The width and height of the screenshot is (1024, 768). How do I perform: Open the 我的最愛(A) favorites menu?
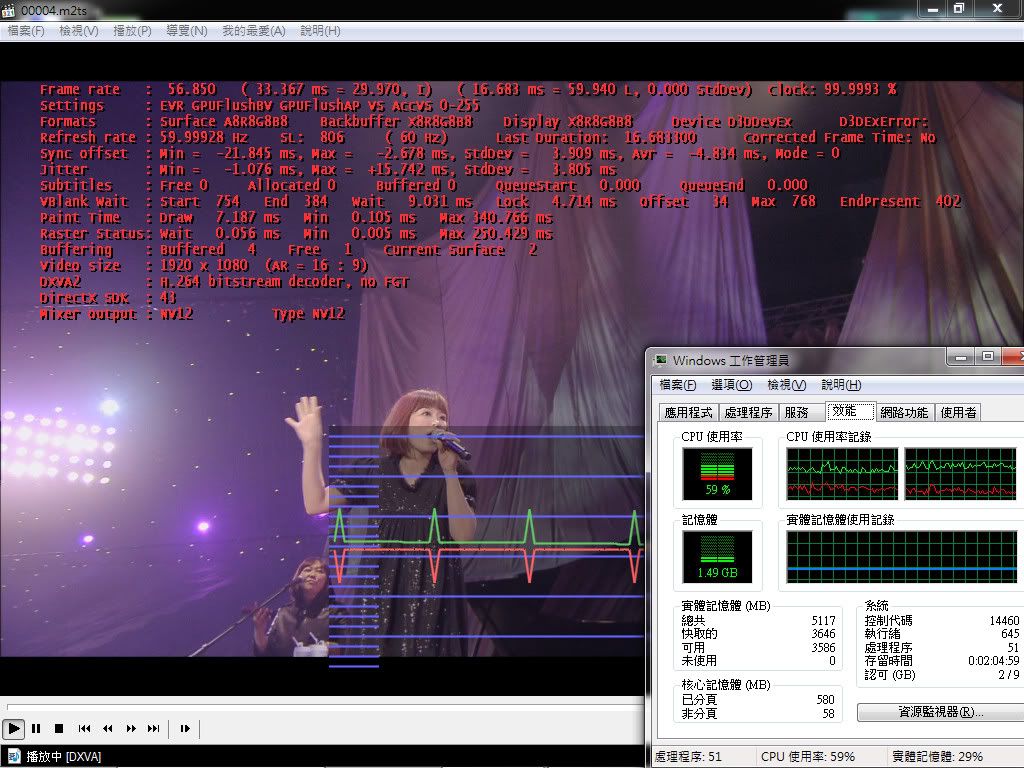pos(253,31)
